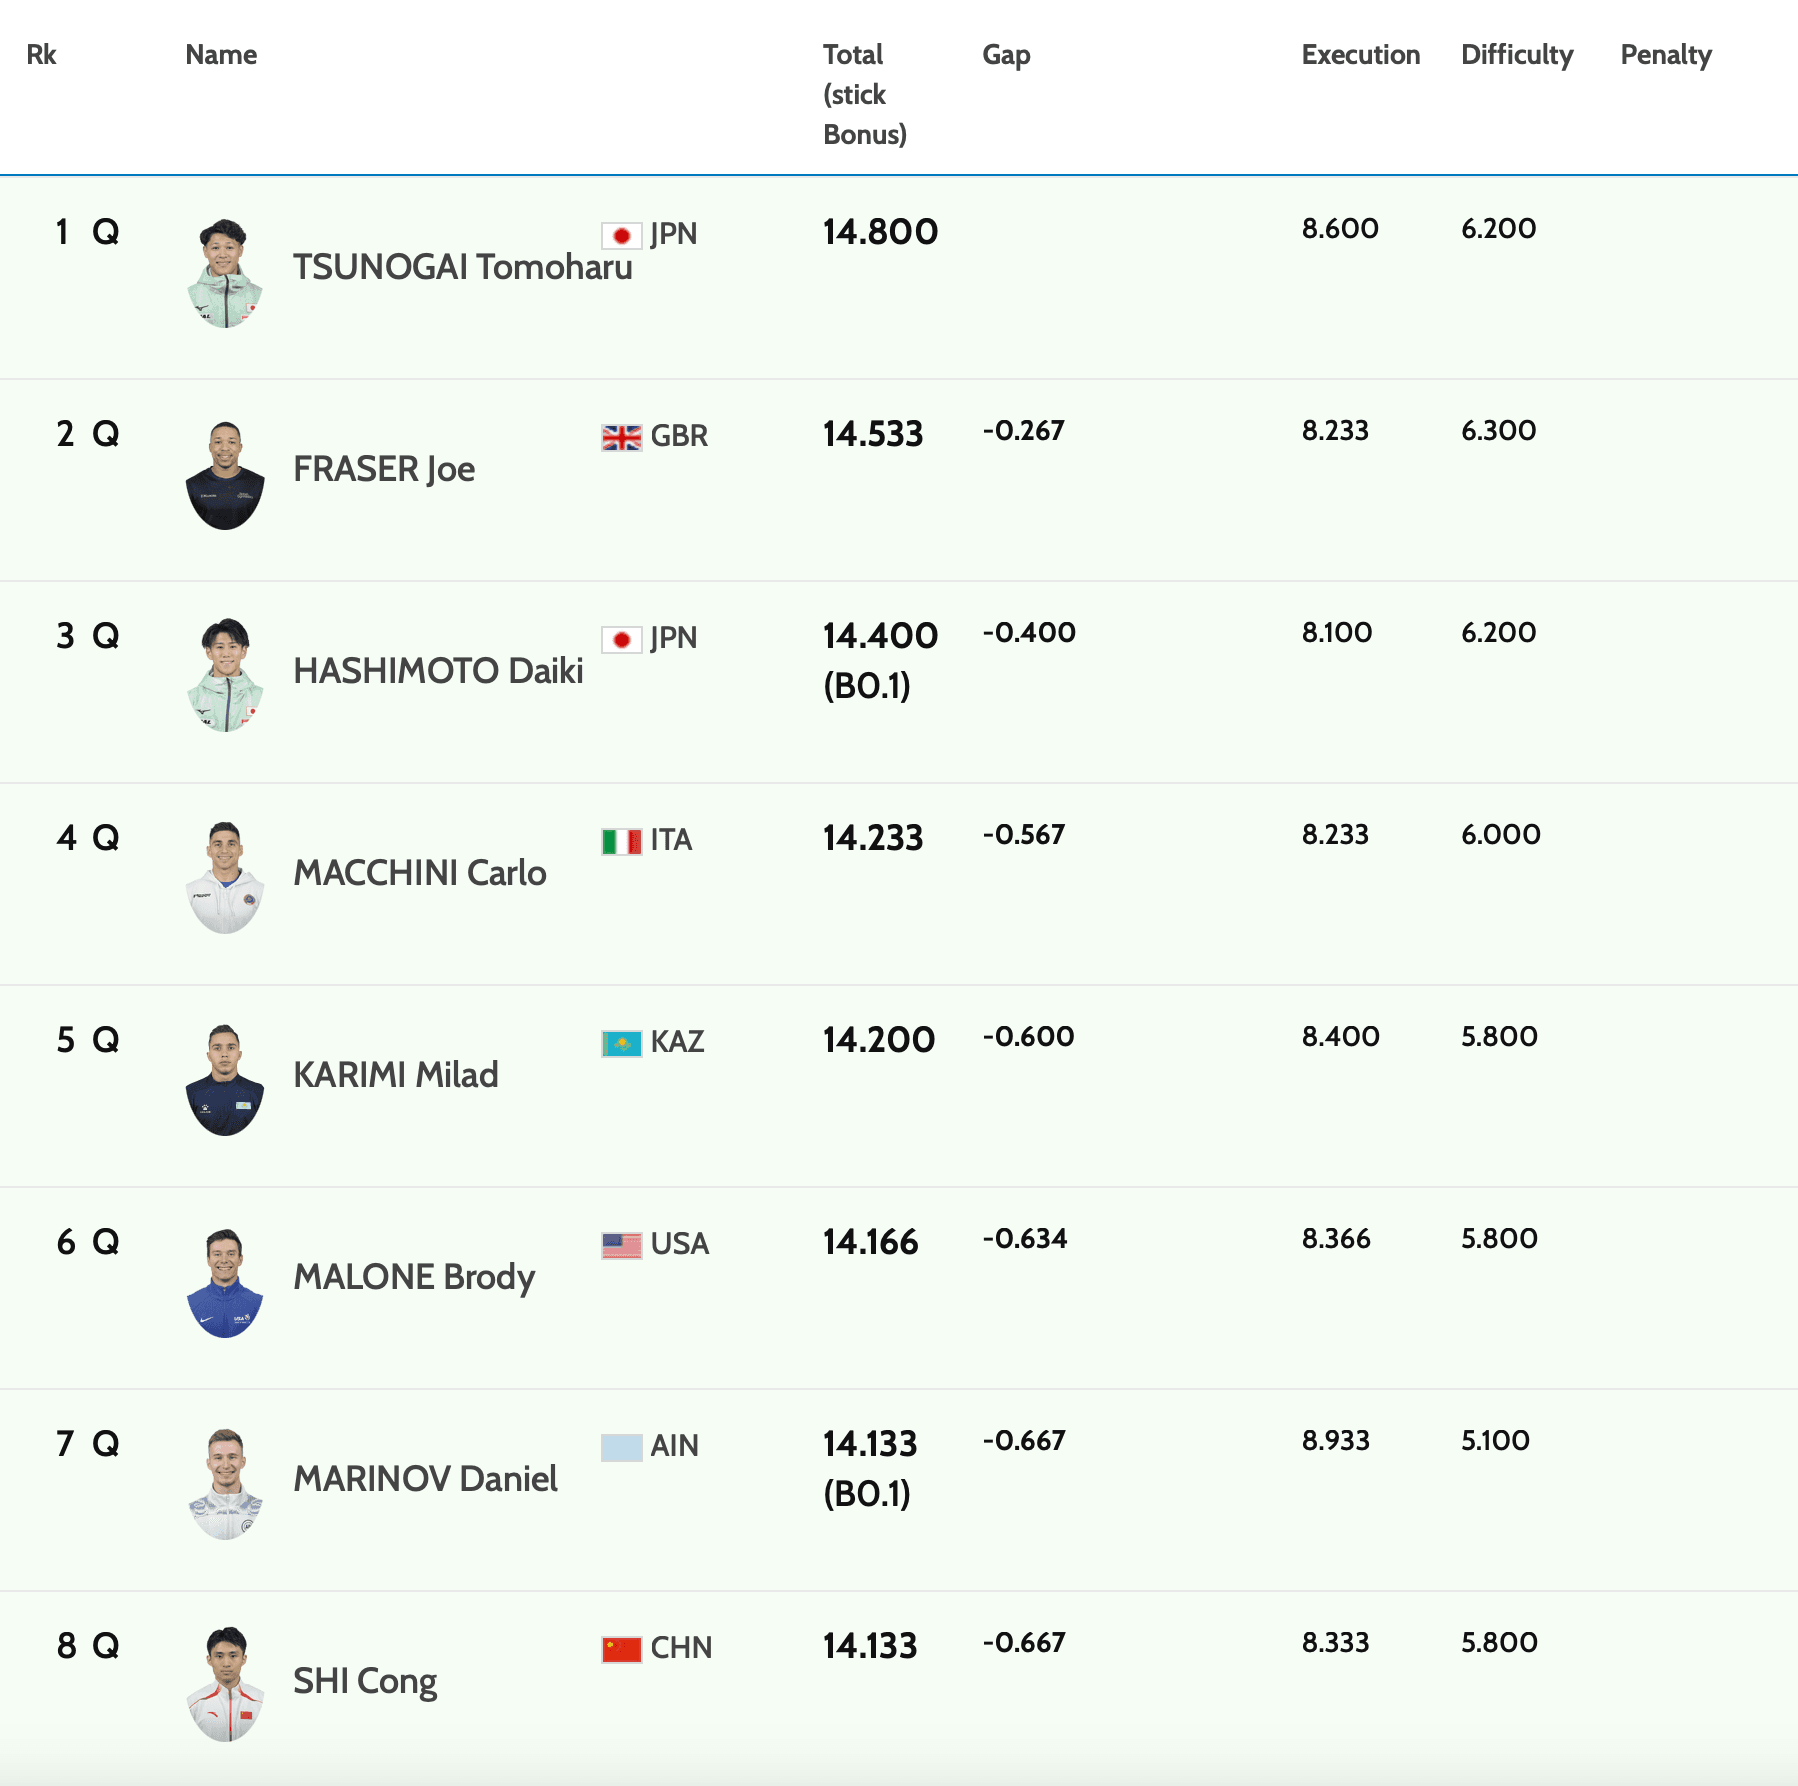Click MARINOV Daniel's profile photo
This screenshot has height=1786, width=1798.
(225, 1484)
